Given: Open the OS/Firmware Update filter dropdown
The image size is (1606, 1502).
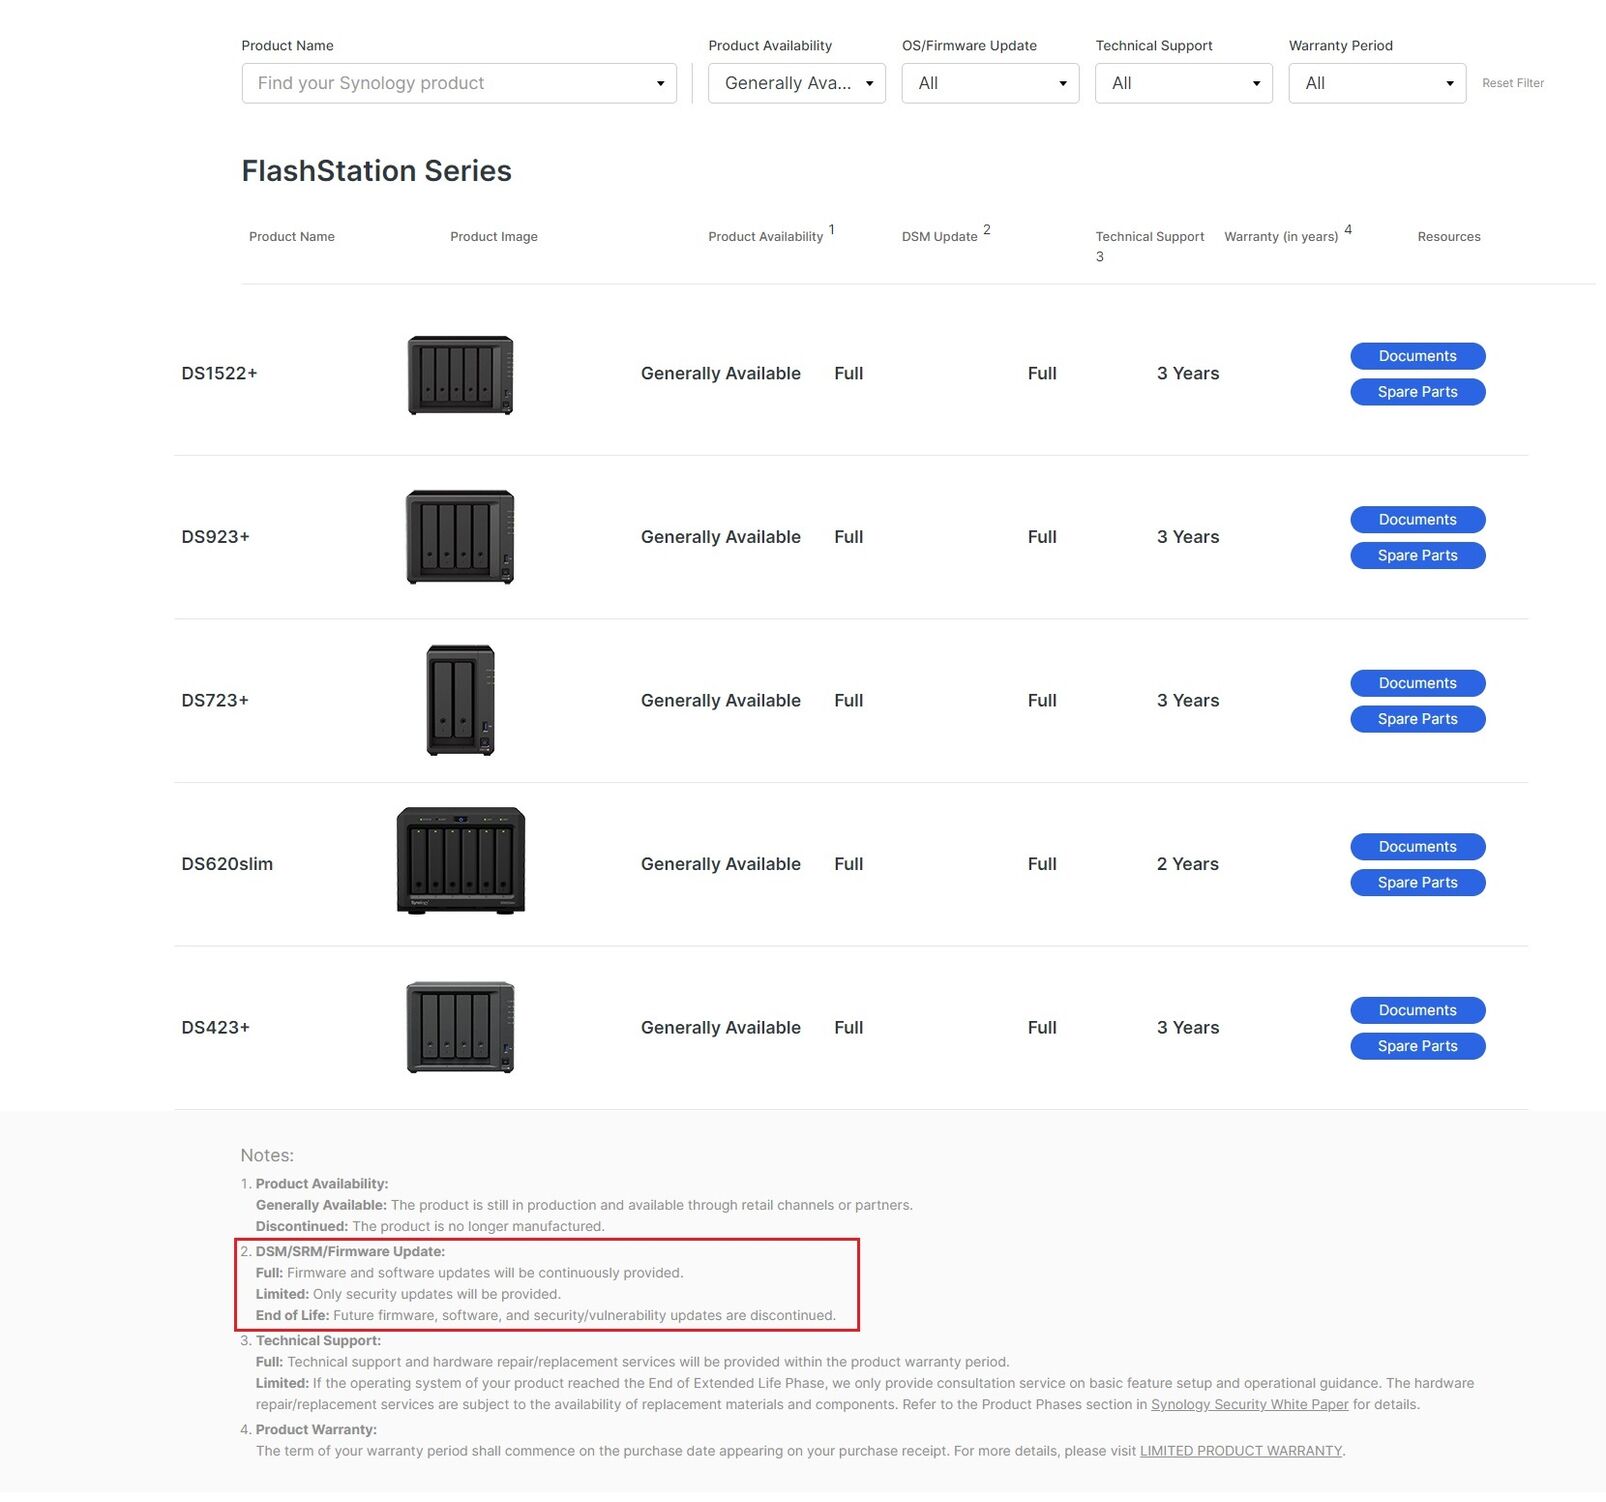Looking at the screenshot, I should pyautogui.click(x=990, y=83).
